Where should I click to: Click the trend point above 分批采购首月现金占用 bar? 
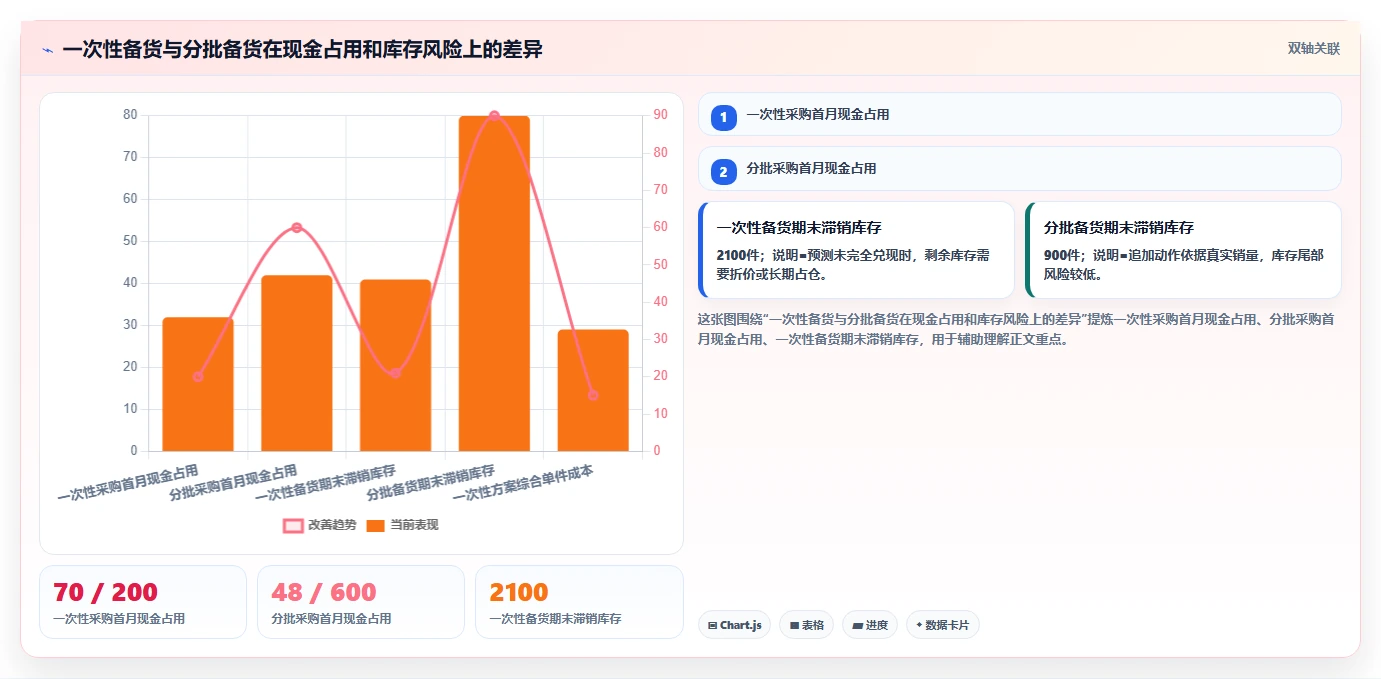pyautogui.click(x=297, y=228)
